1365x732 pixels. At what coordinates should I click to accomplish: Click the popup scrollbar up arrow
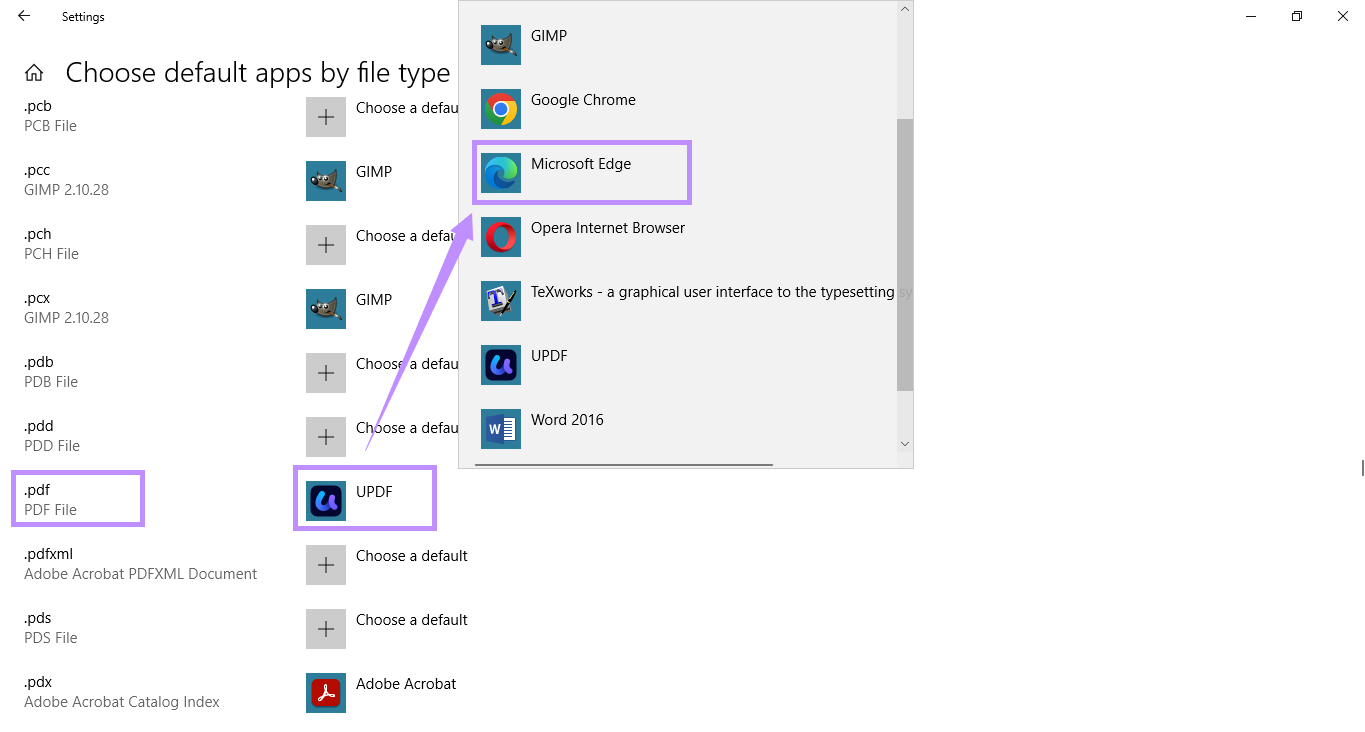(x=905, y=9)
